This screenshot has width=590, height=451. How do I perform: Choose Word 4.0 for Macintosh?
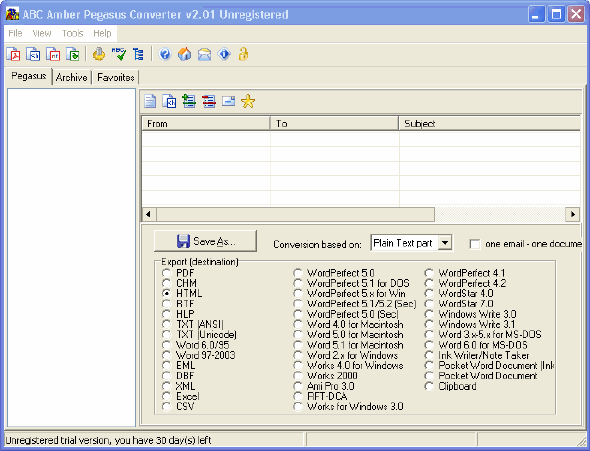pos(298,324)
